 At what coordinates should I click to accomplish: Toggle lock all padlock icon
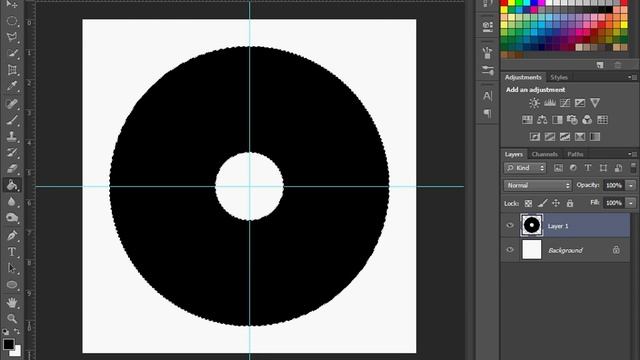coord(570,203)
